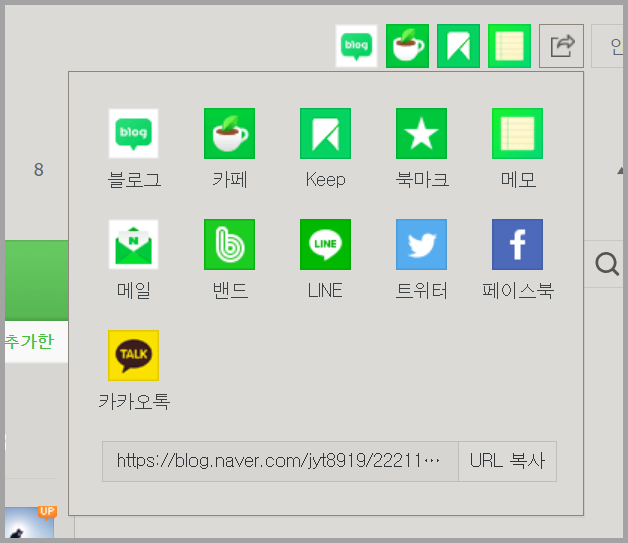628x543 pixels.
Task: Click the green 추가한 text
Action: (x=29, y=342)
